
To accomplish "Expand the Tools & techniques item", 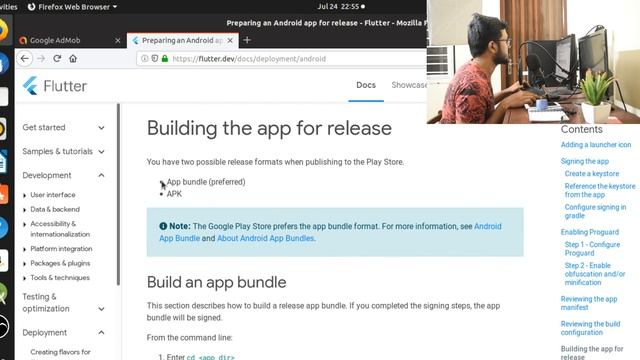I will [x=56, y=278].
